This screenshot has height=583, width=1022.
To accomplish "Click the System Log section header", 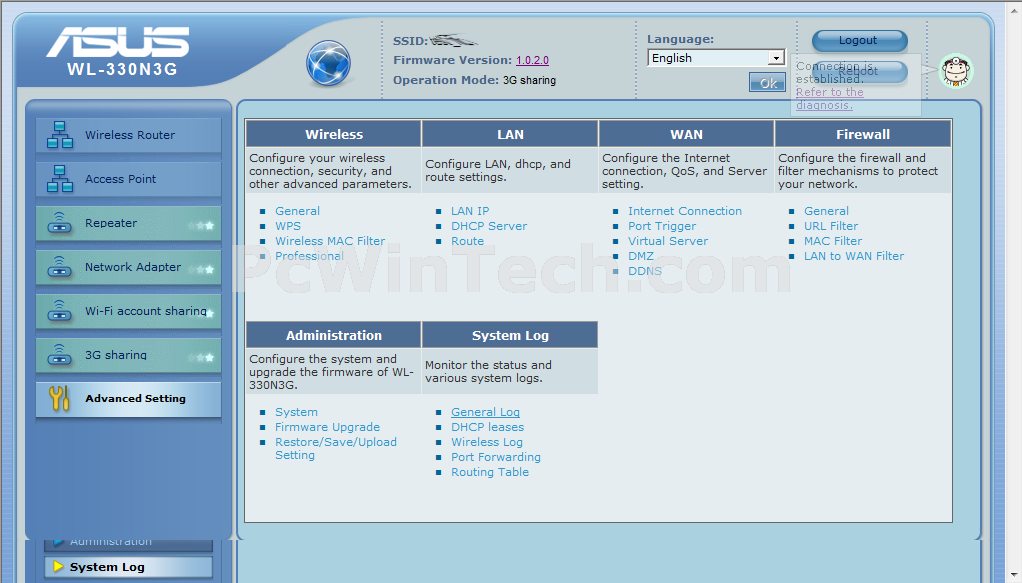I will coord(510,335).
